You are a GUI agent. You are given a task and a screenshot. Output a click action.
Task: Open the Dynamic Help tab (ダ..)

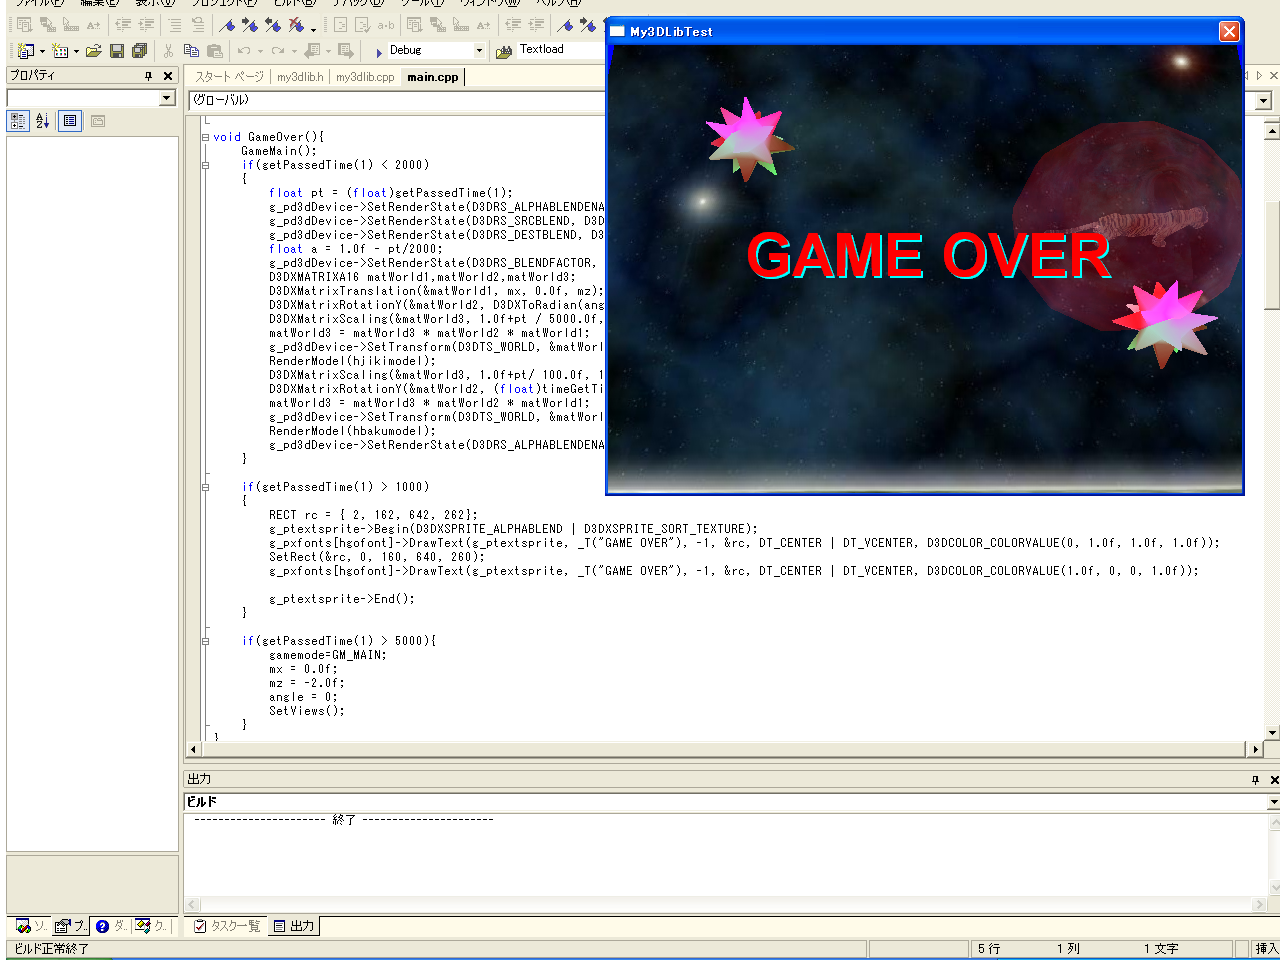click(x=111, y=926)
